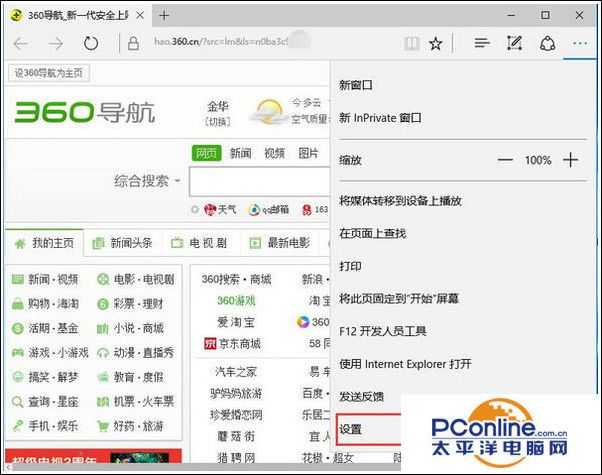Open 设置 menu entry

[x=369, y=429]
